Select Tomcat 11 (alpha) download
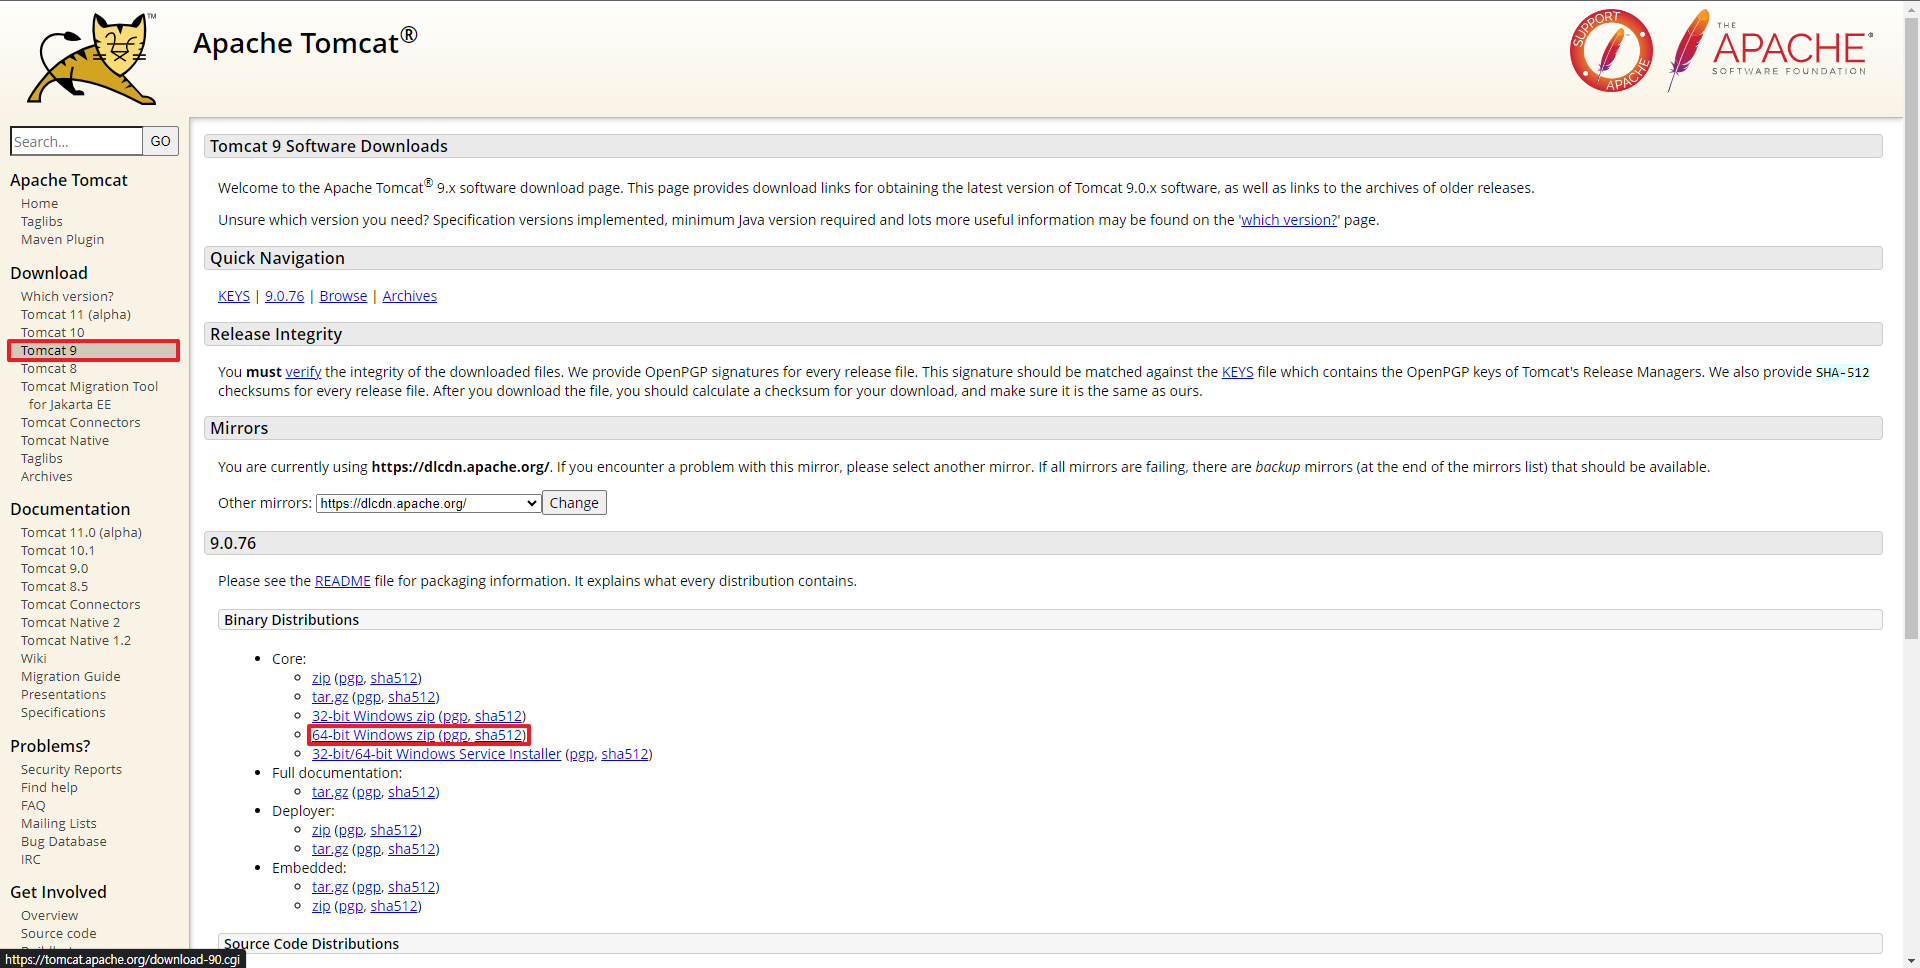The height and width of the screenshot is (968, 1920). tap(76, 314)
